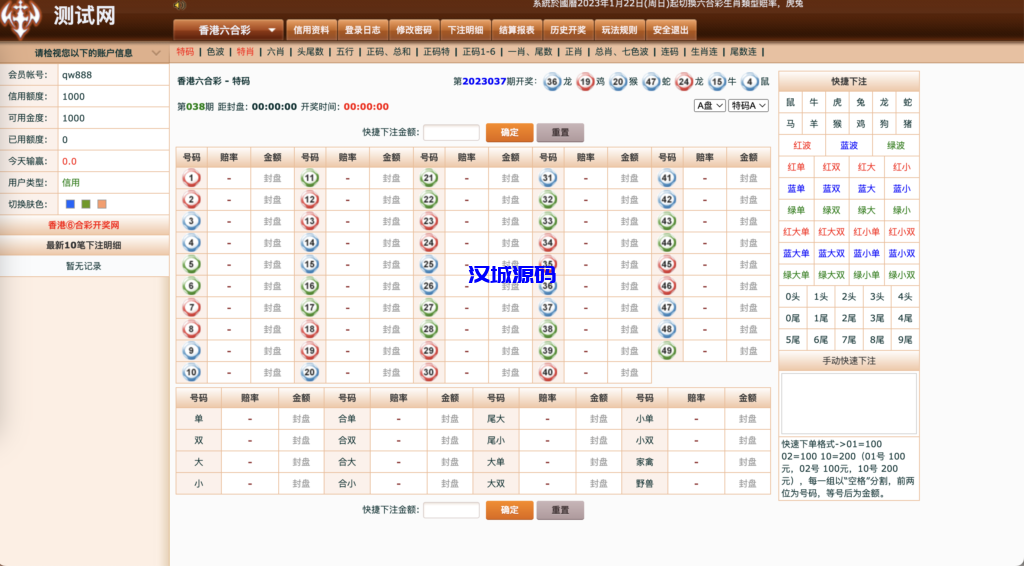
Task: Click drawn result ball 4
Action: click(750, 82)
